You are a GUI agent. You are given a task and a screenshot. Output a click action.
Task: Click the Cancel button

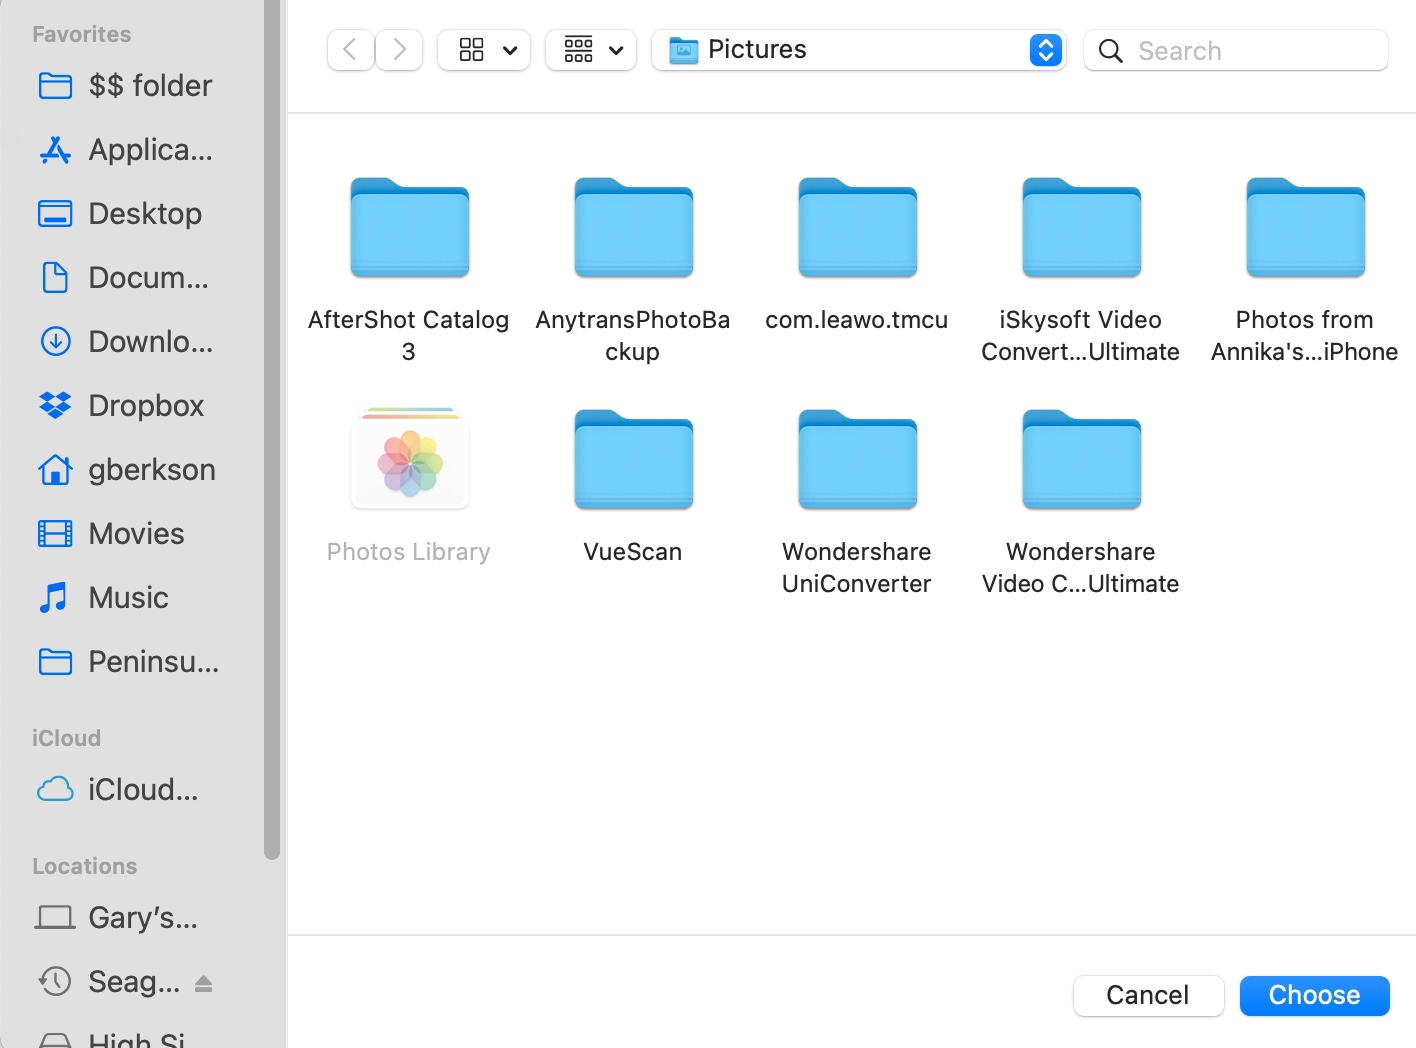(1148, 995)
